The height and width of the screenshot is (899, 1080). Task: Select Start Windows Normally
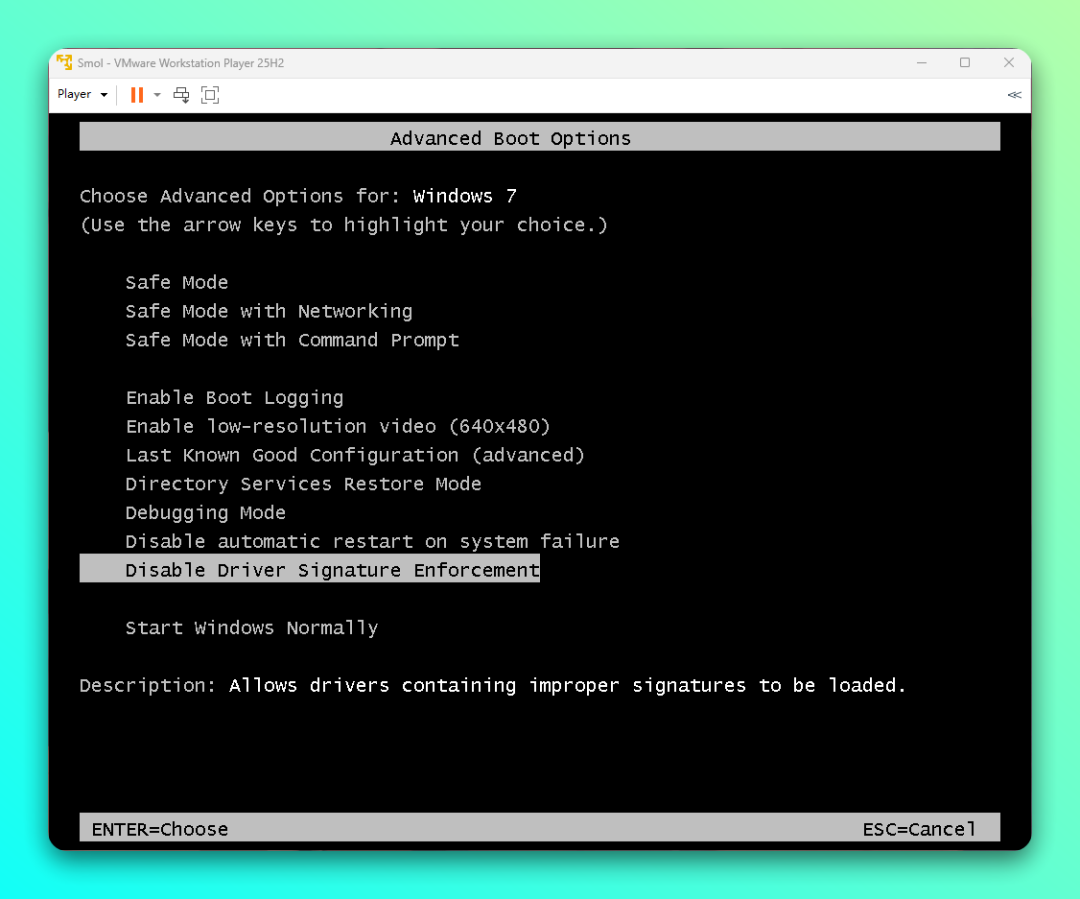tap(251, 628)
